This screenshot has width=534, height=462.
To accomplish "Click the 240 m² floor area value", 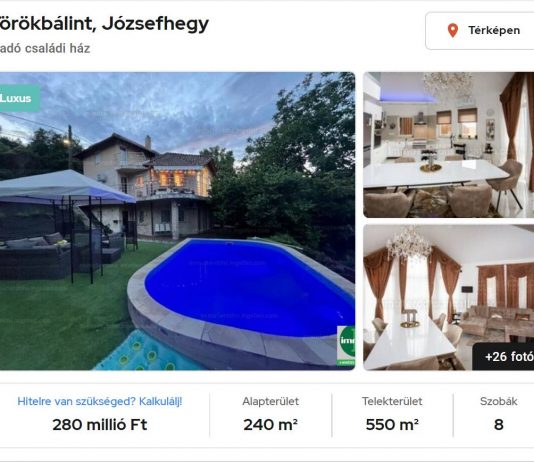I will tap(270, 425).
